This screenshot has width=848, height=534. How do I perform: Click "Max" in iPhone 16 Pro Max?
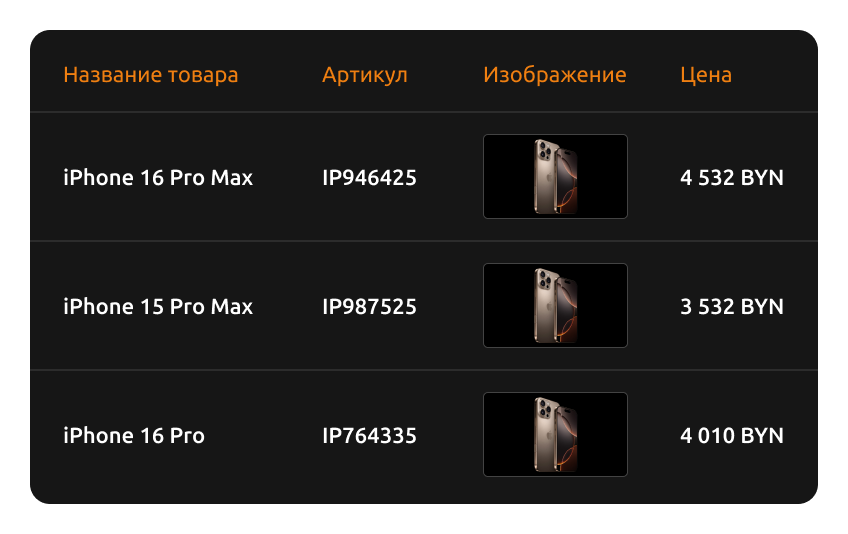[x=232, y=178]
